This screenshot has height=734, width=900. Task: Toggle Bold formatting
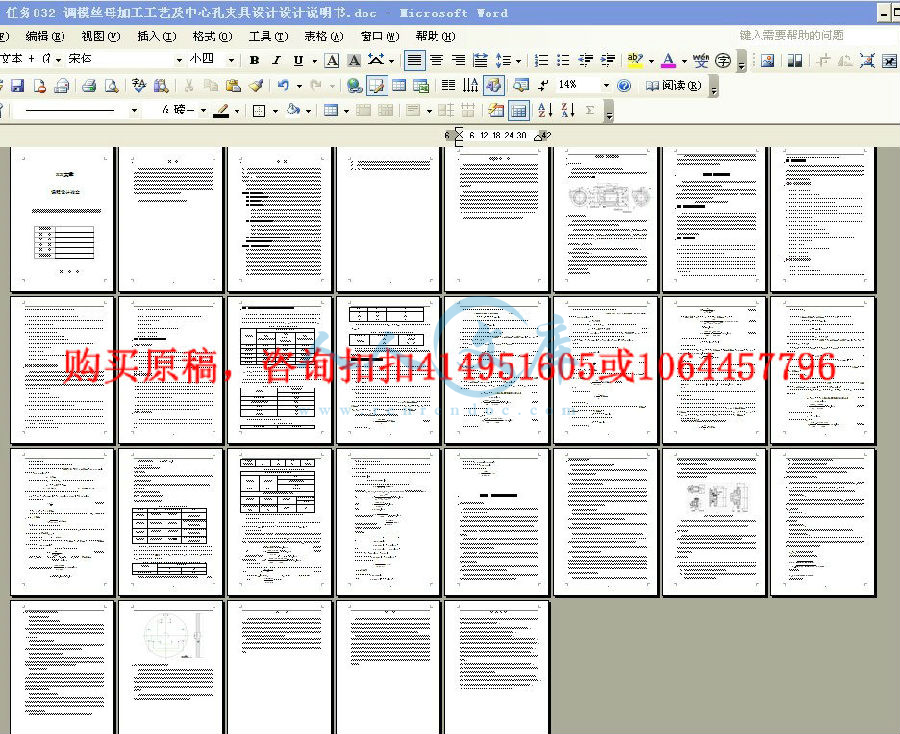(x=255, y=60)
